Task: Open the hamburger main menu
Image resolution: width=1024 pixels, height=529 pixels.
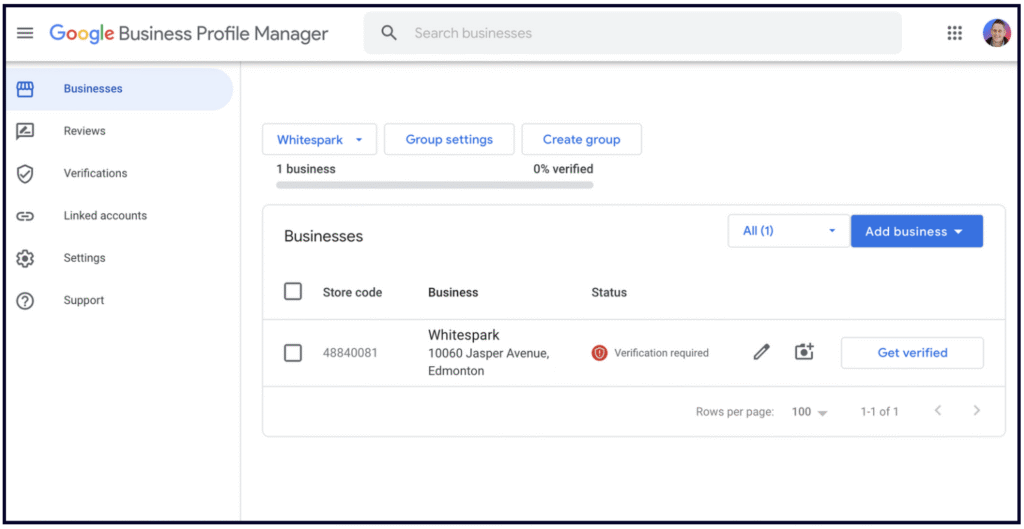Action: coord(25,33)
